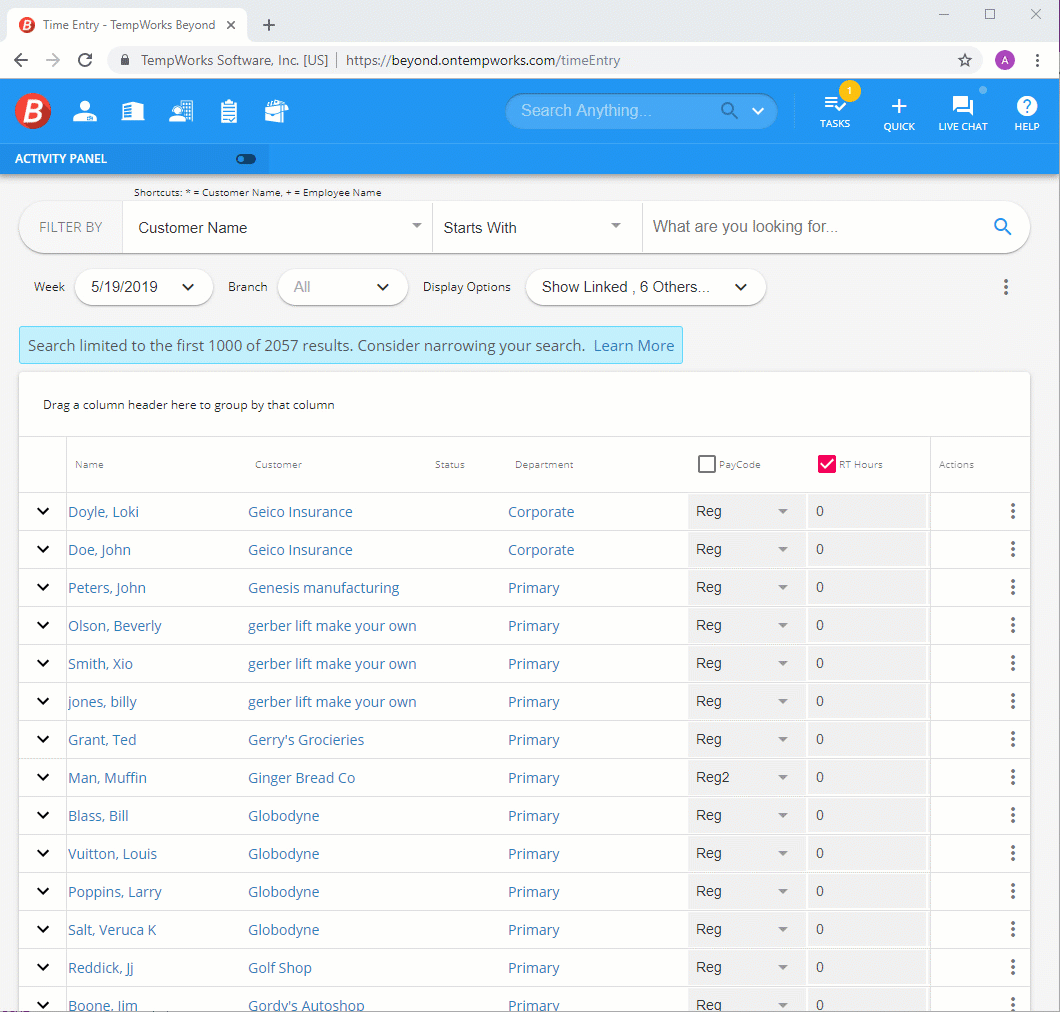Open the Chrome three-dot menu

click(x=1037, y=60)
